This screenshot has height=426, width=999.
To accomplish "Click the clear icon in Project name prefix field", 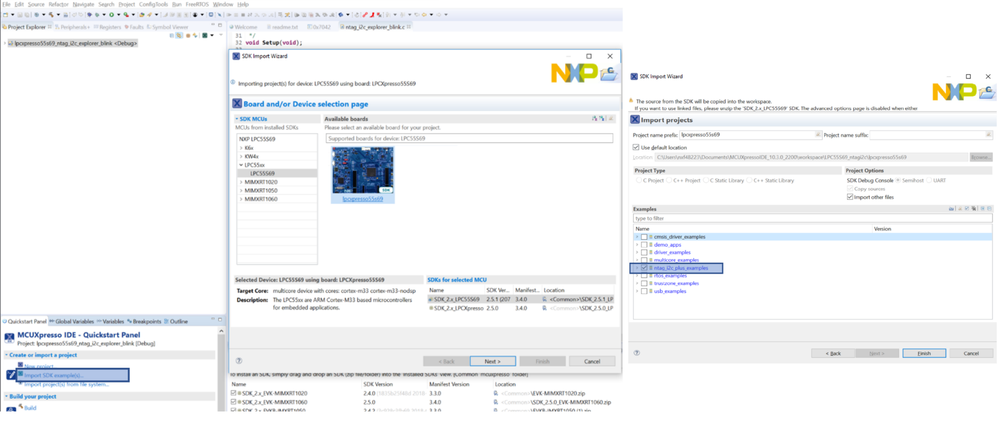I will pyautogui.click(x=817, y=134).
